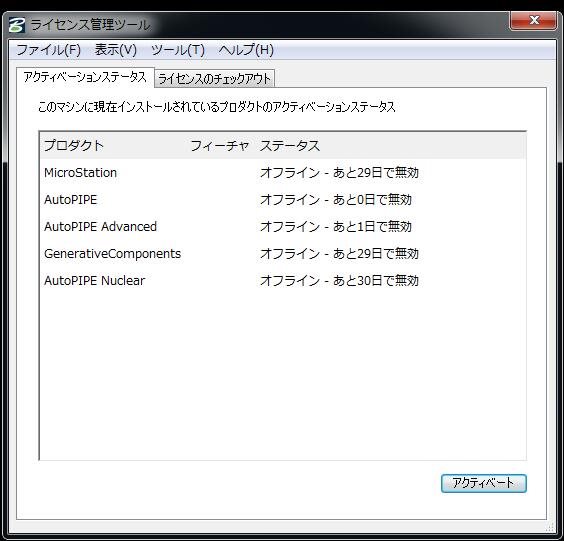Click AutoPIPE status あと0日で無効
Viewport: 564px width, 541px height.
coord(372,200)
